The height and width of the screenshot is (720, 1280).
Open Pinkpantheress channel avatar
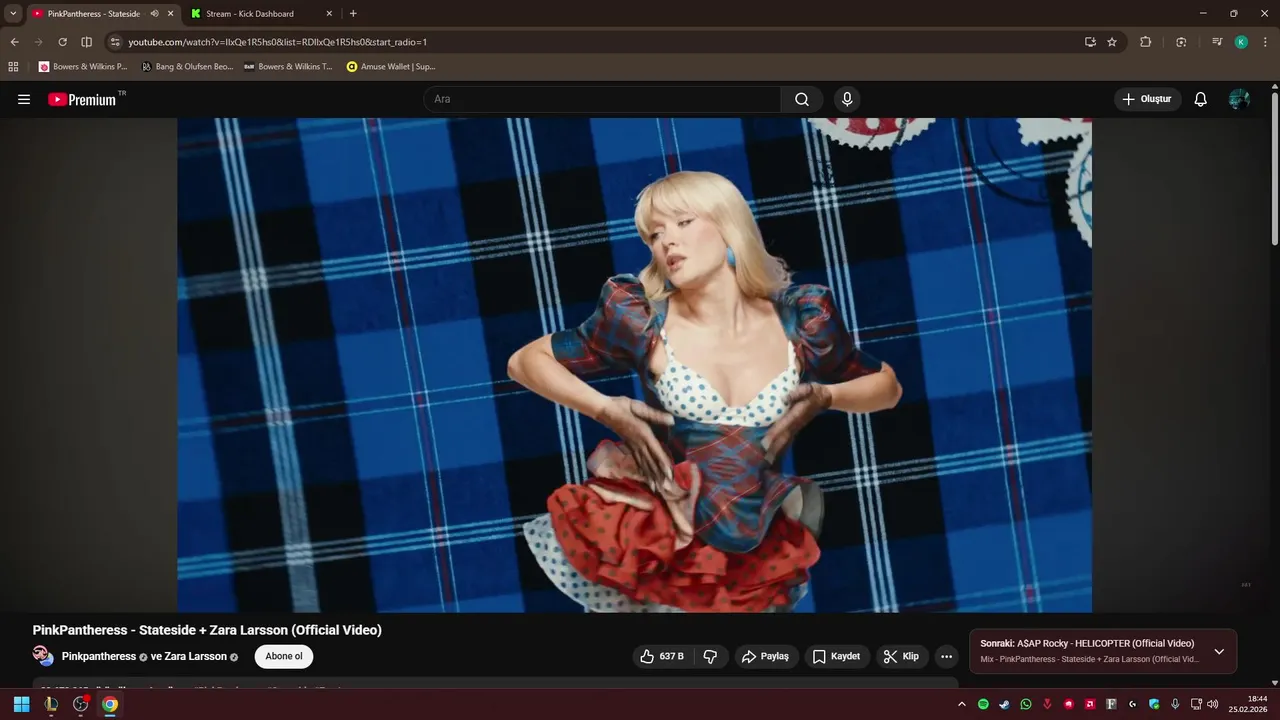pos(43,656)
